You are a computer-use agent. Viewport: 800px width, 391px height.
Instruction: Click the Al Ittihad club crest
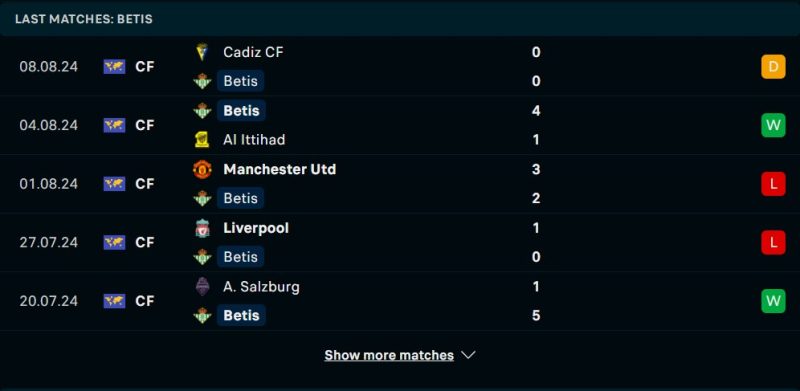coord(202,140)
